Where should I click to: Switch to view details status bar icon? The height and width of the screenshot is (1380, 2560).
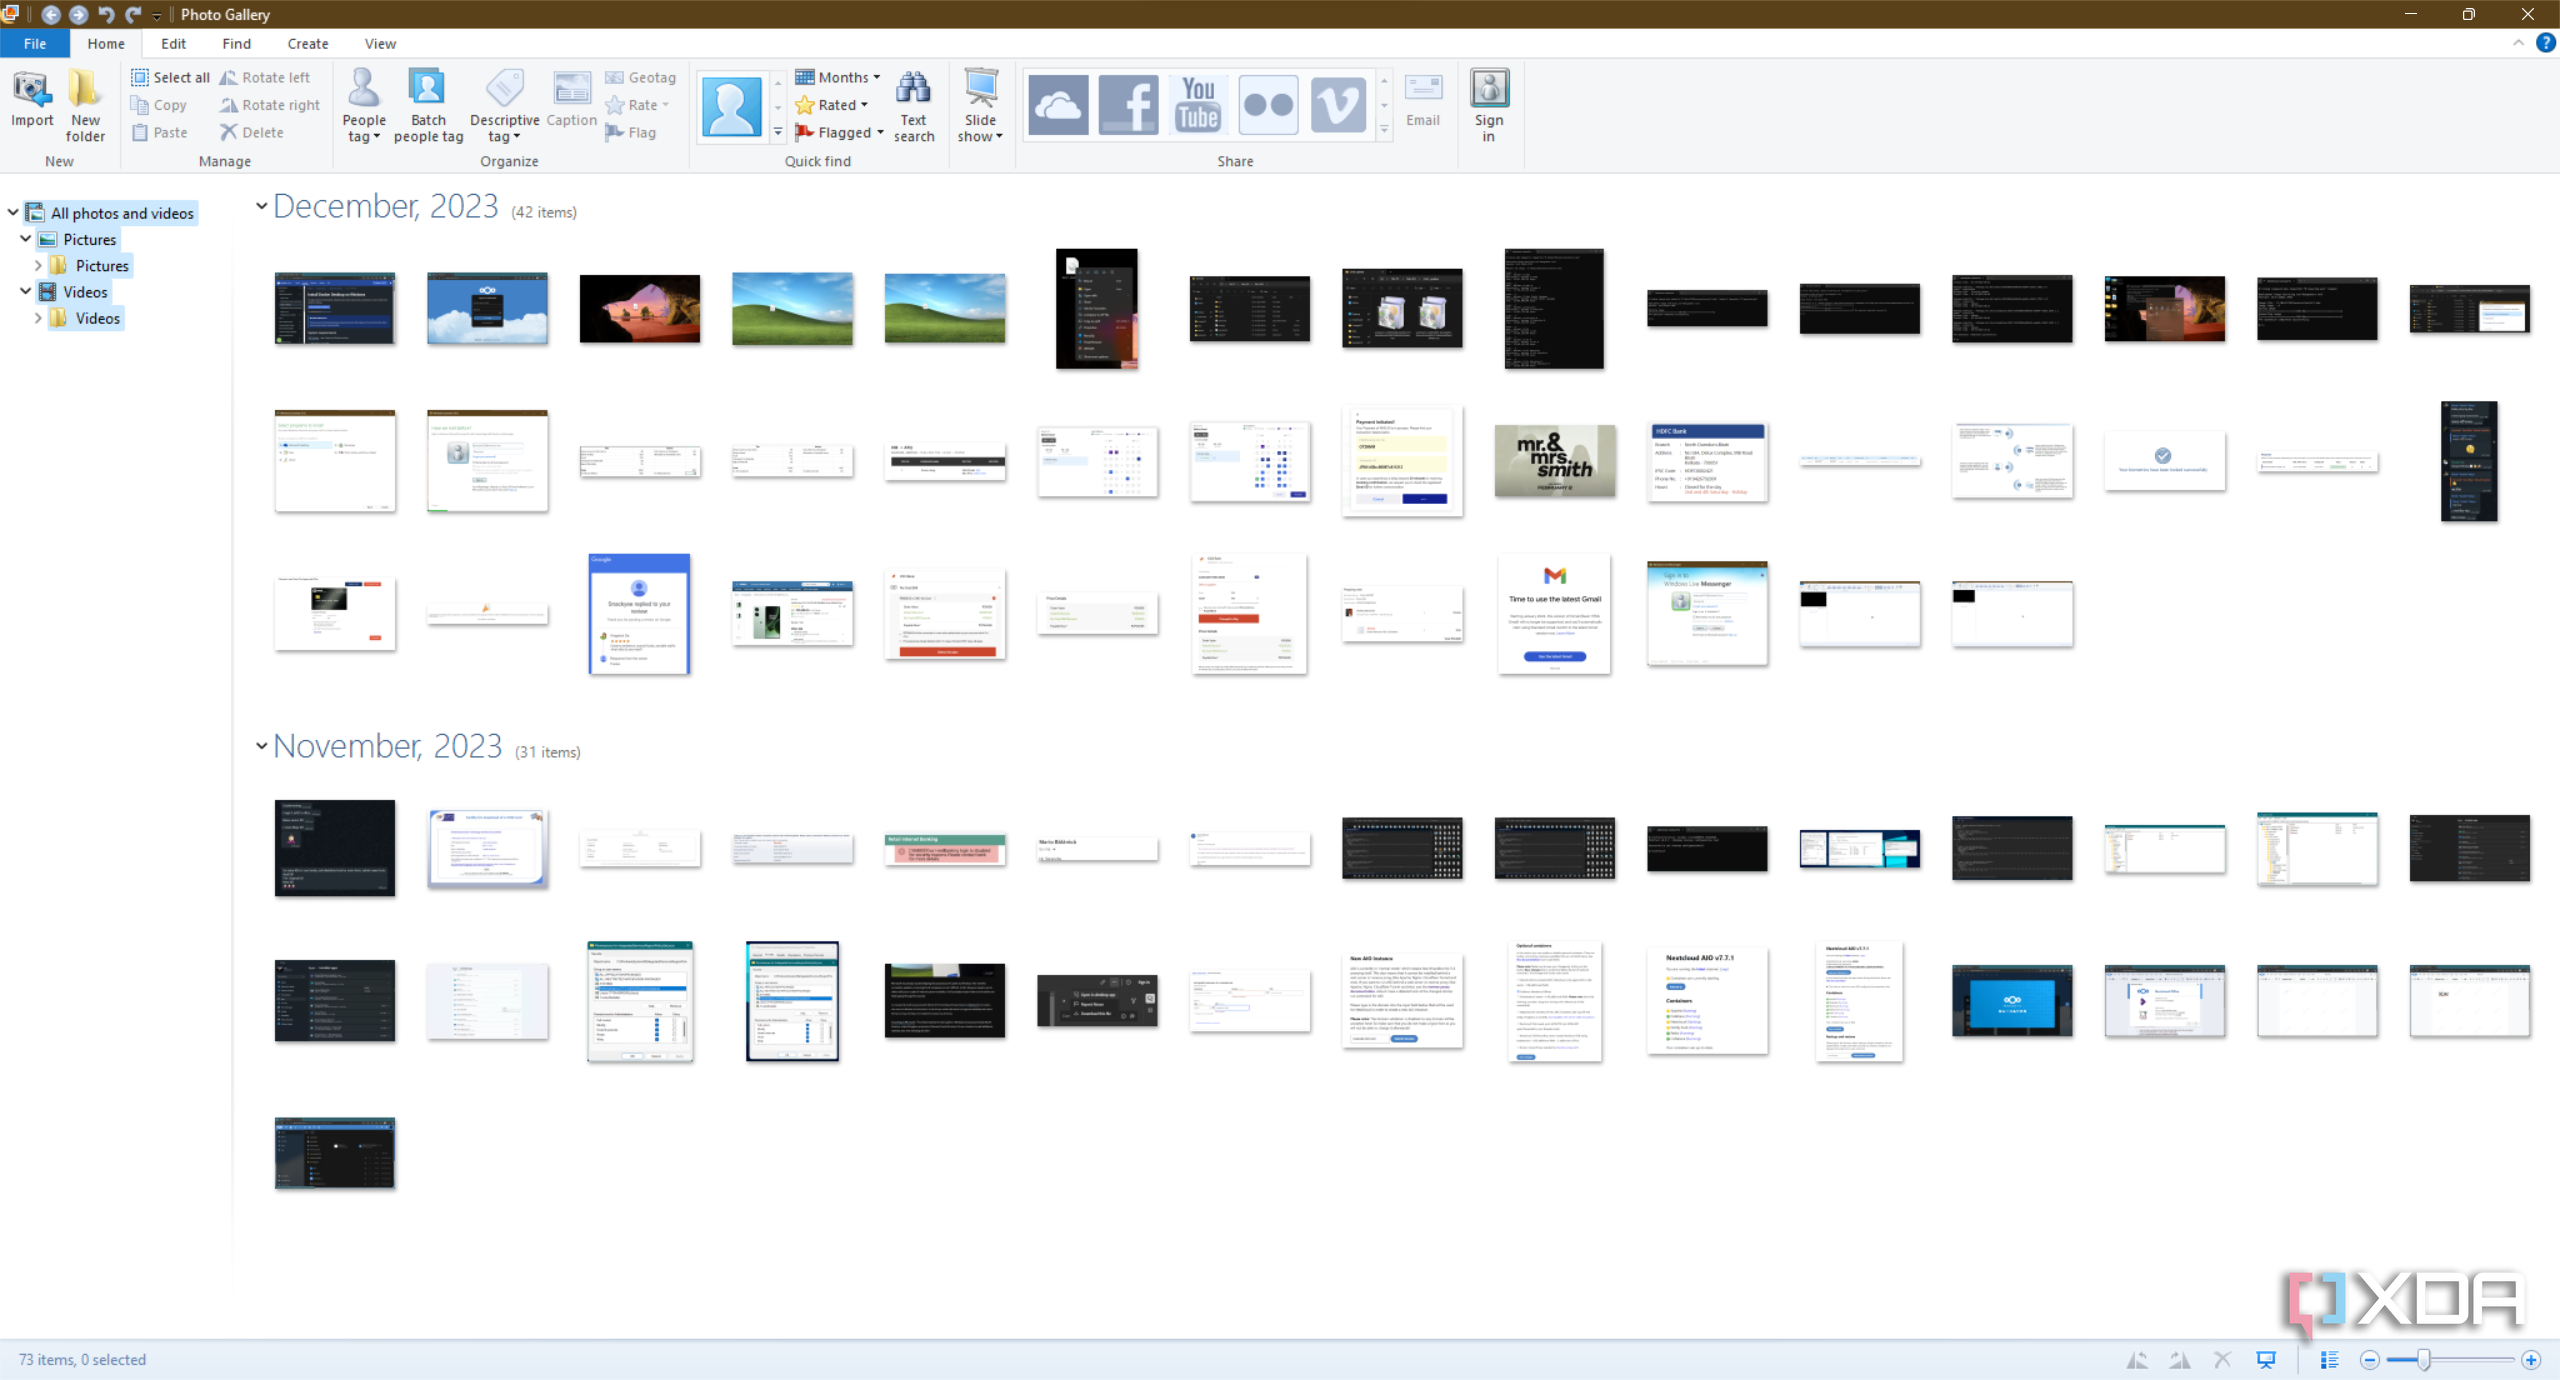tap(2329, 1360)
